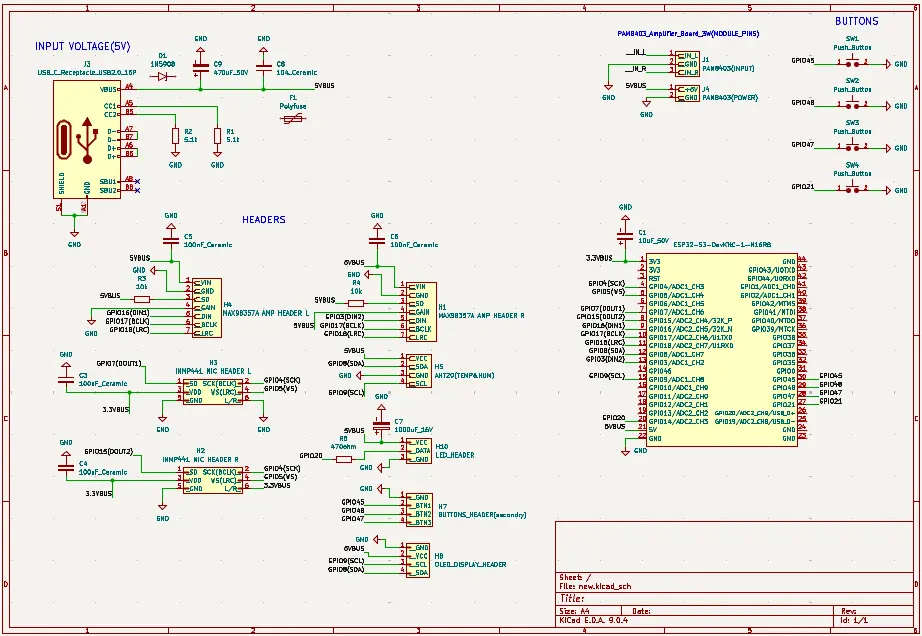Click GPIO15(DOUT2) label near H2 header
Image resolution: width=922 pixels, height=636 pixels.
(109, 451)
